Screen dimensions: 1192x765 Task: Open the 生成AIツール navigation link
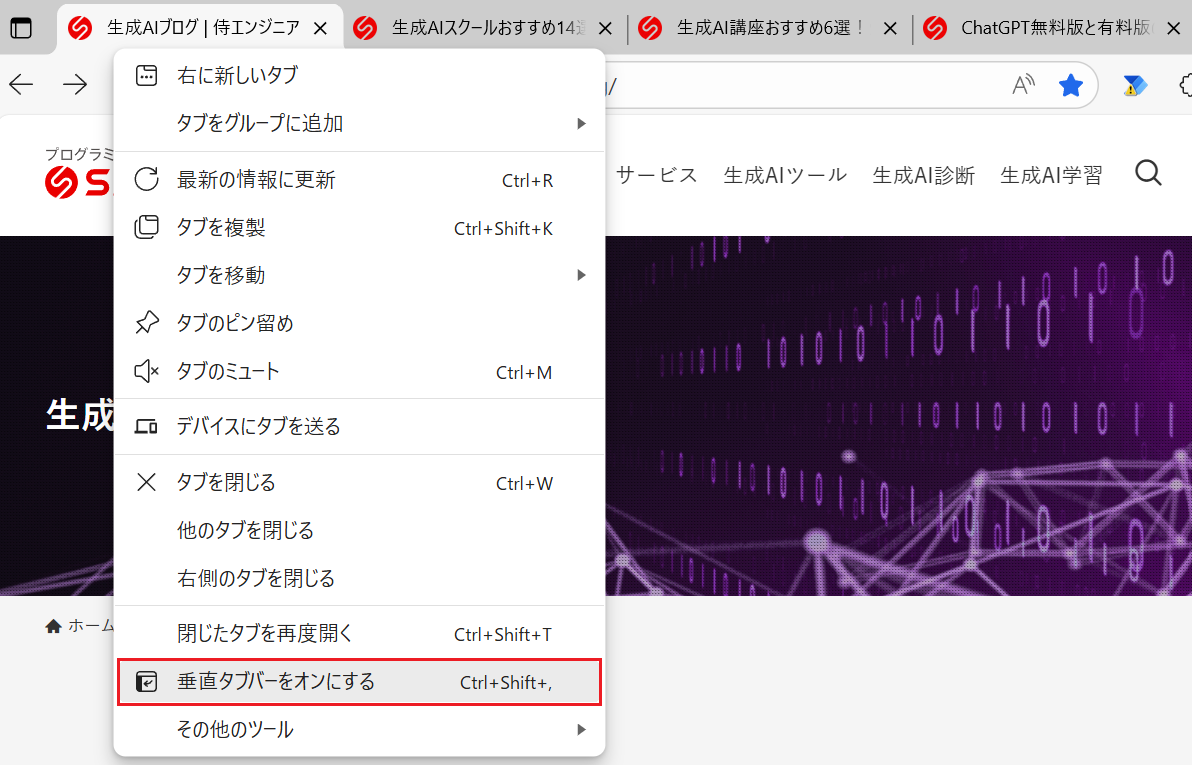pos(785,175)
